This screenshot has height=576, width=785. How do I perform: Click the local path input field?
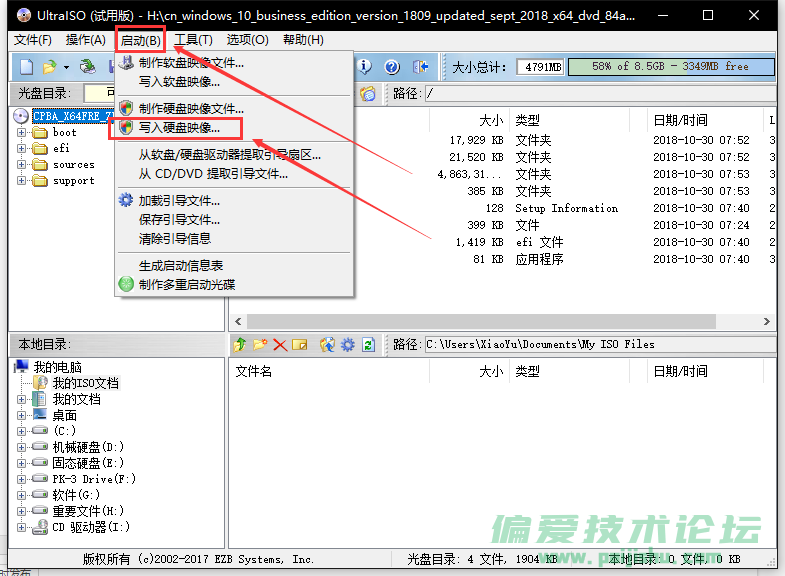tap(595, 344)
